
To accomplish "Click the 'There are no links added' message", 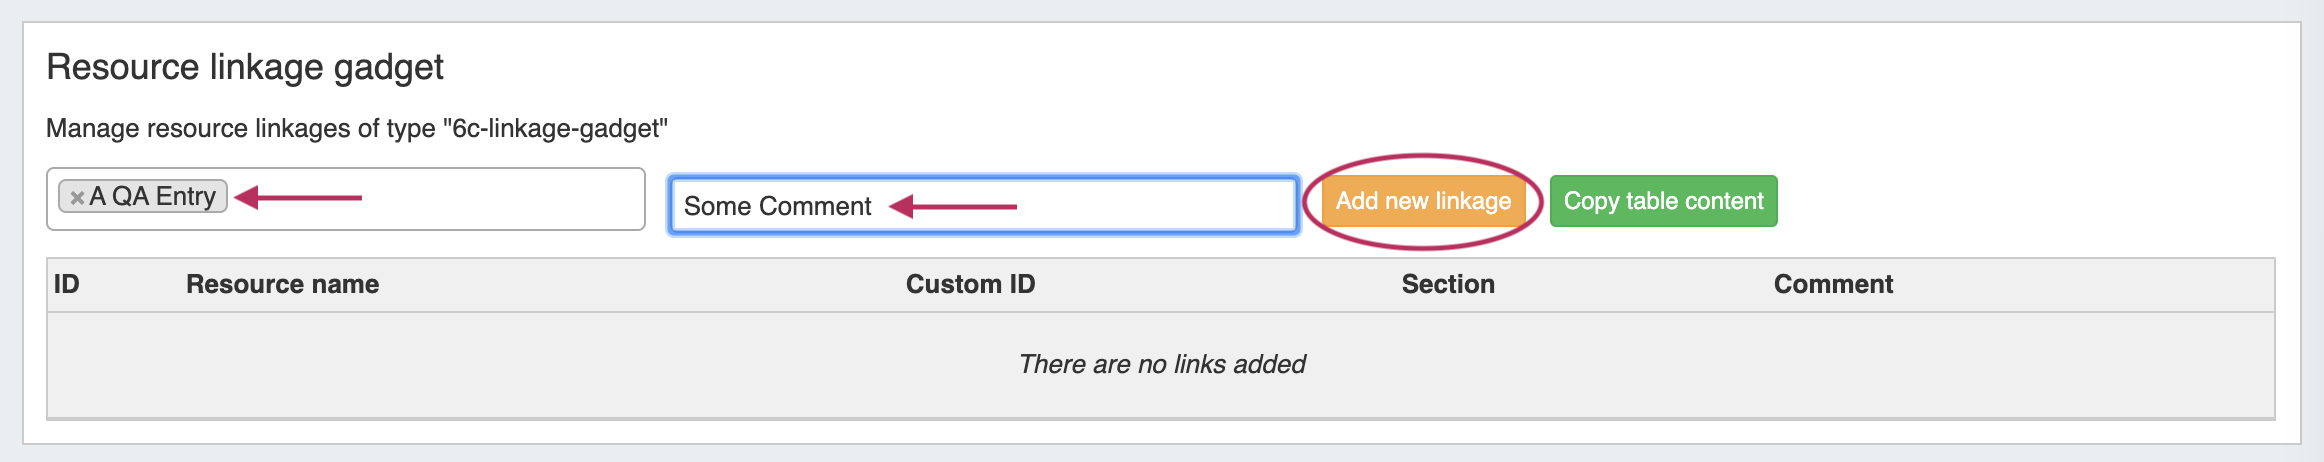I will 1161,364.
